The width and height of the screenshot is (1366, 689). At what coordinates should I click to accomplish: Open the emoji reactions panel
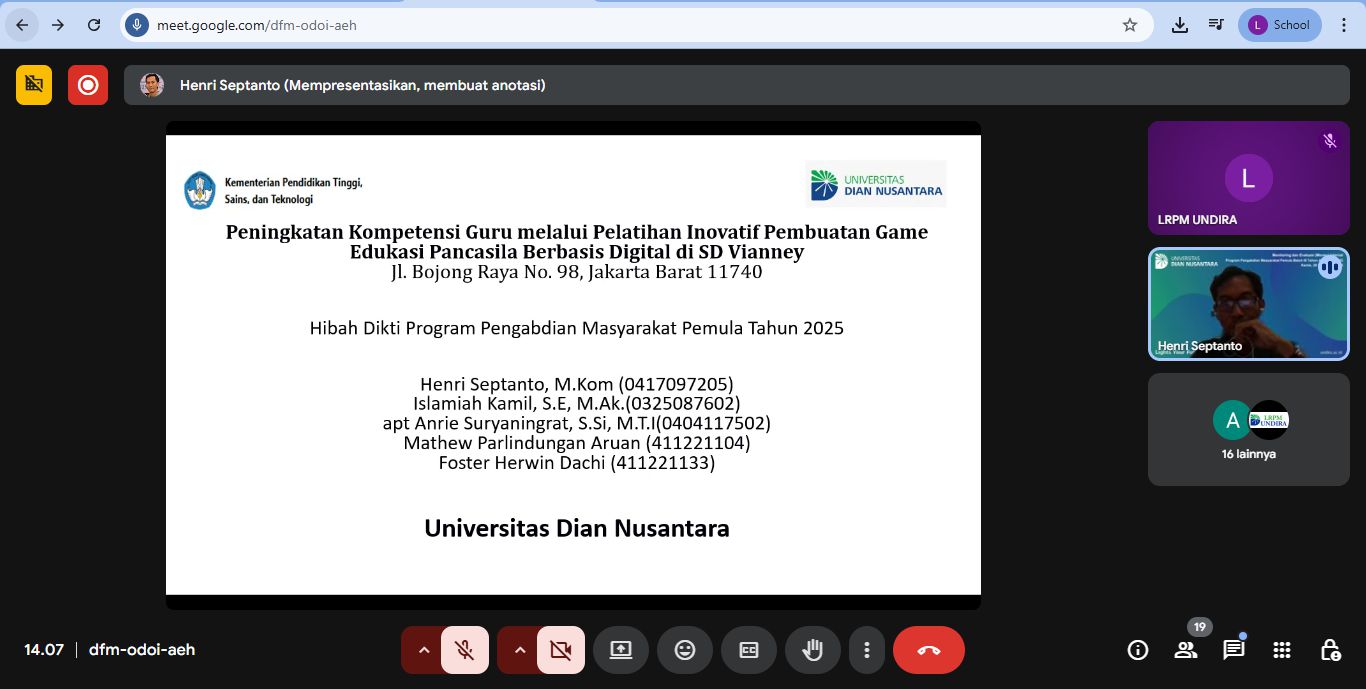click(685, 650)
